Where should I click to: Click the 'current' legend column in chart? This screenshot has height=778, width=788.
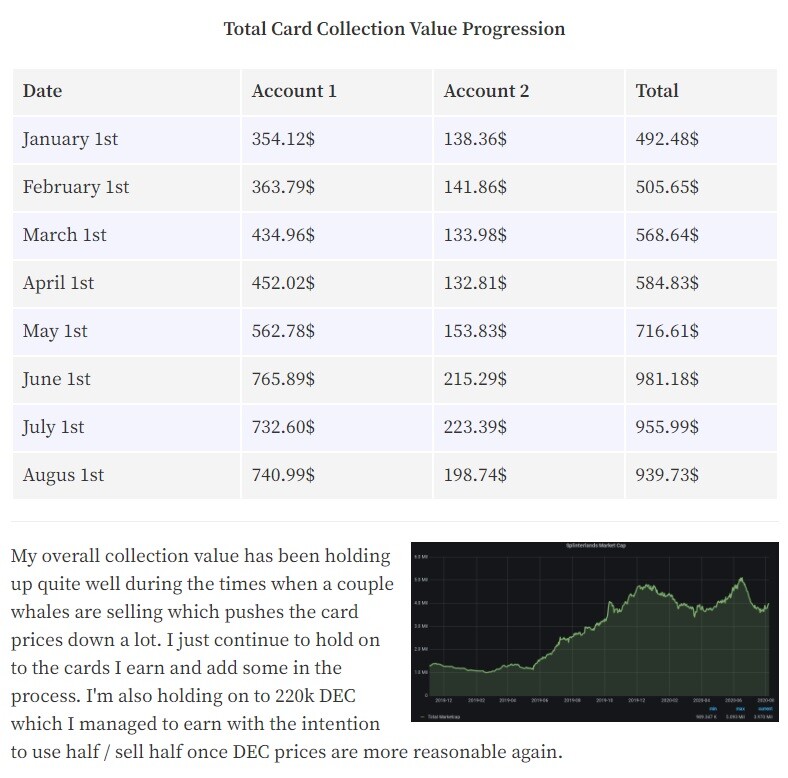tap(765, 709)
